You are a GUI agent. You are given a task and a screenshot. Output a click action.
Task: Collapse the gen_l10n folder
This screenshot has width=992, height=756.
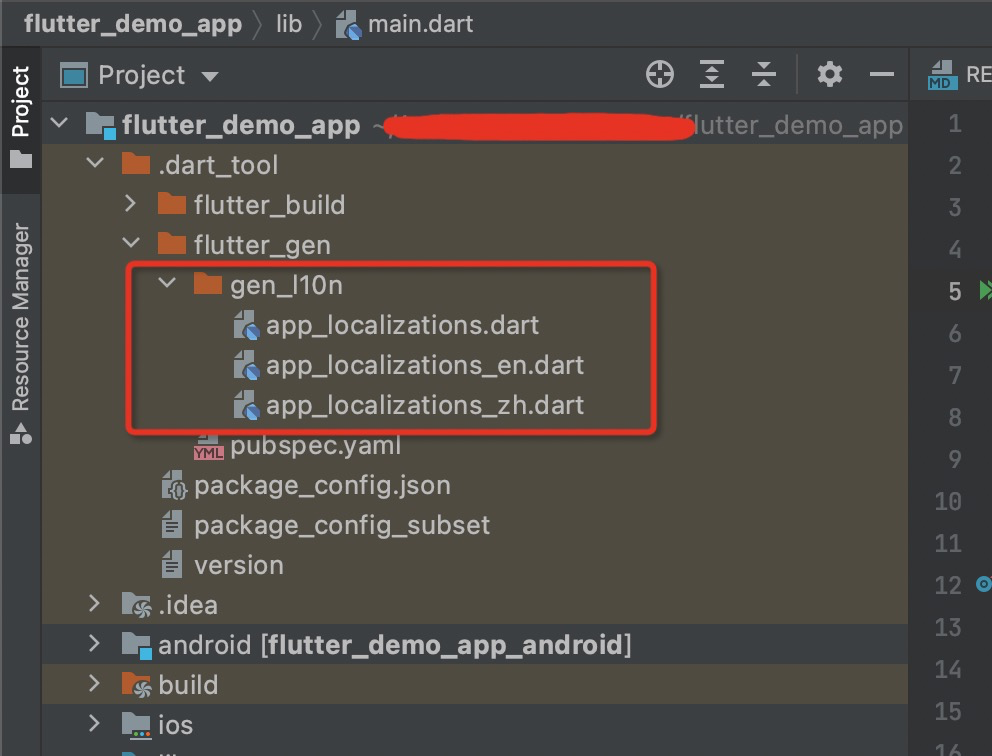pos(167,283)
